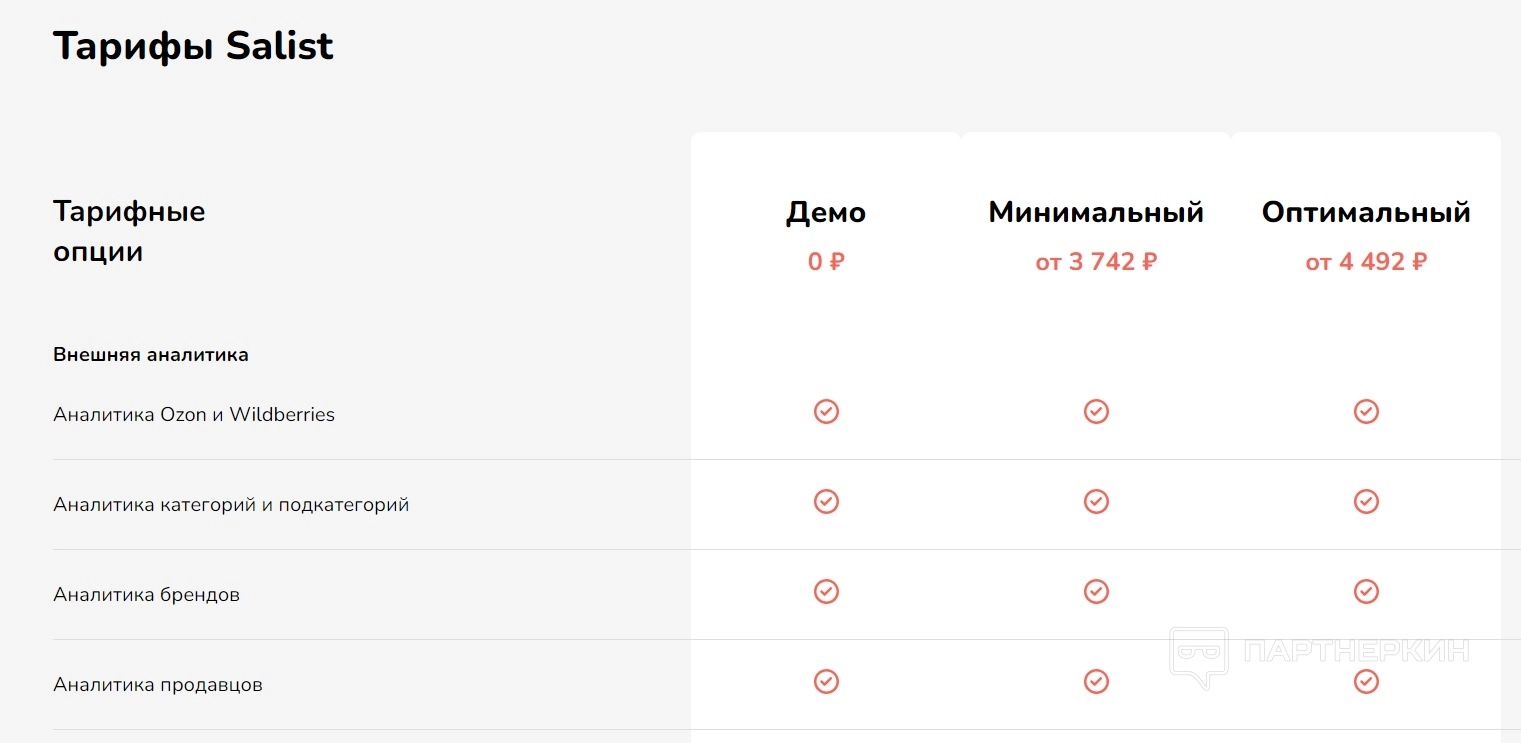Select the Минимальный plan column header
Viewport: 1521px width, 743px height.
point(1096,213)
